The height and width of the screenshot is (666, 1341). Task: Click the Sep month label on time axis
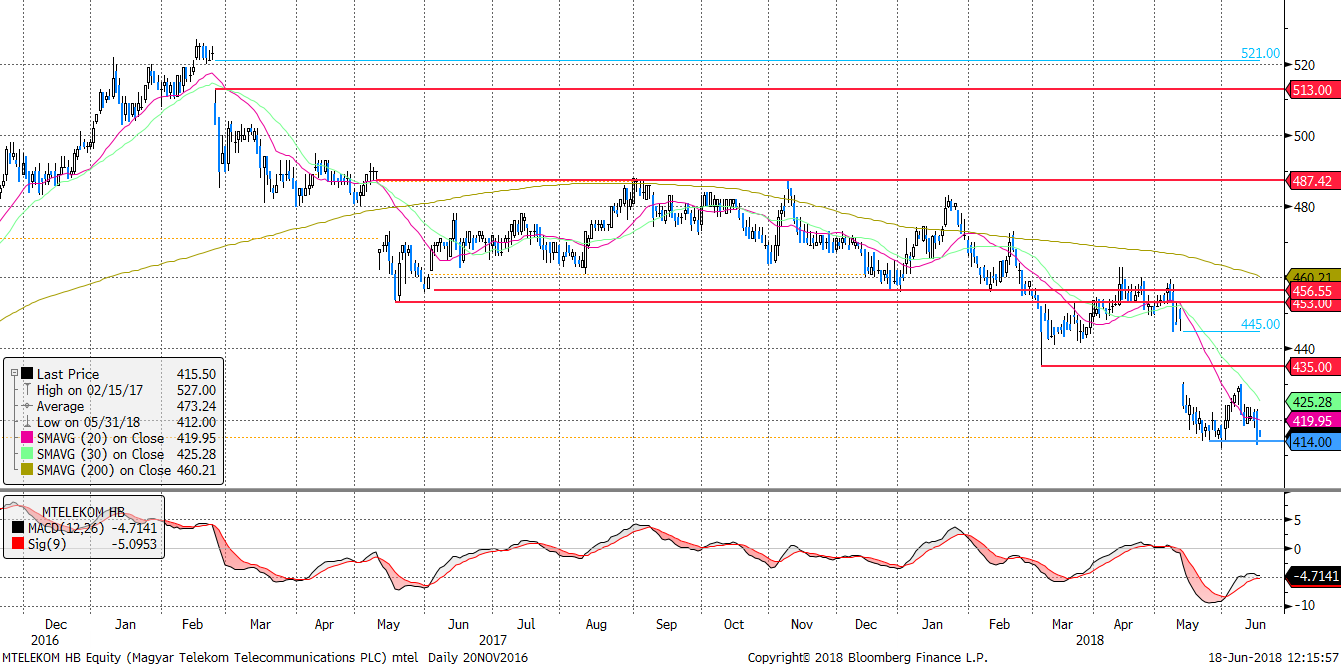[x=666, y=624]
